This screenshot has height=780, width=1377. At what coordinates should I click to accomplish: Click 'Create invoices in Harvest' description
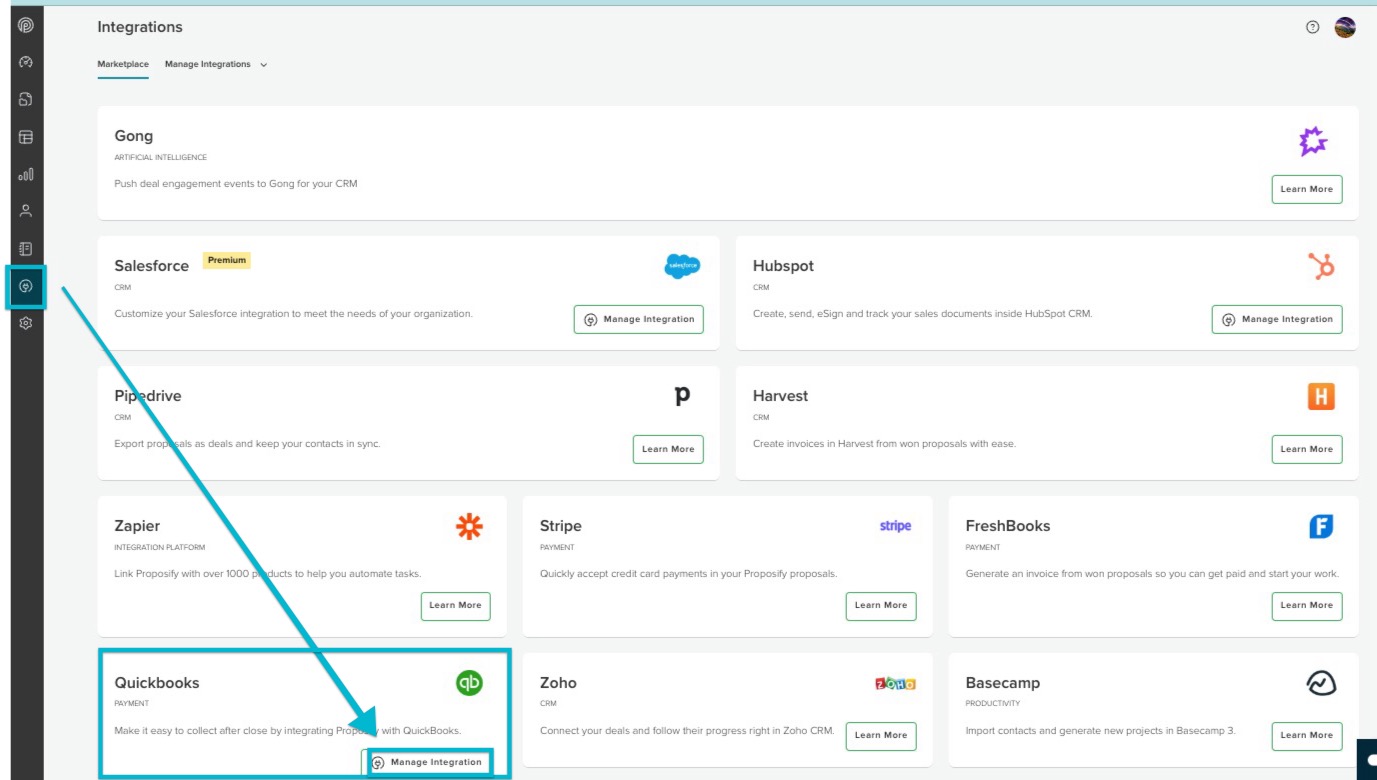[884, 444]
